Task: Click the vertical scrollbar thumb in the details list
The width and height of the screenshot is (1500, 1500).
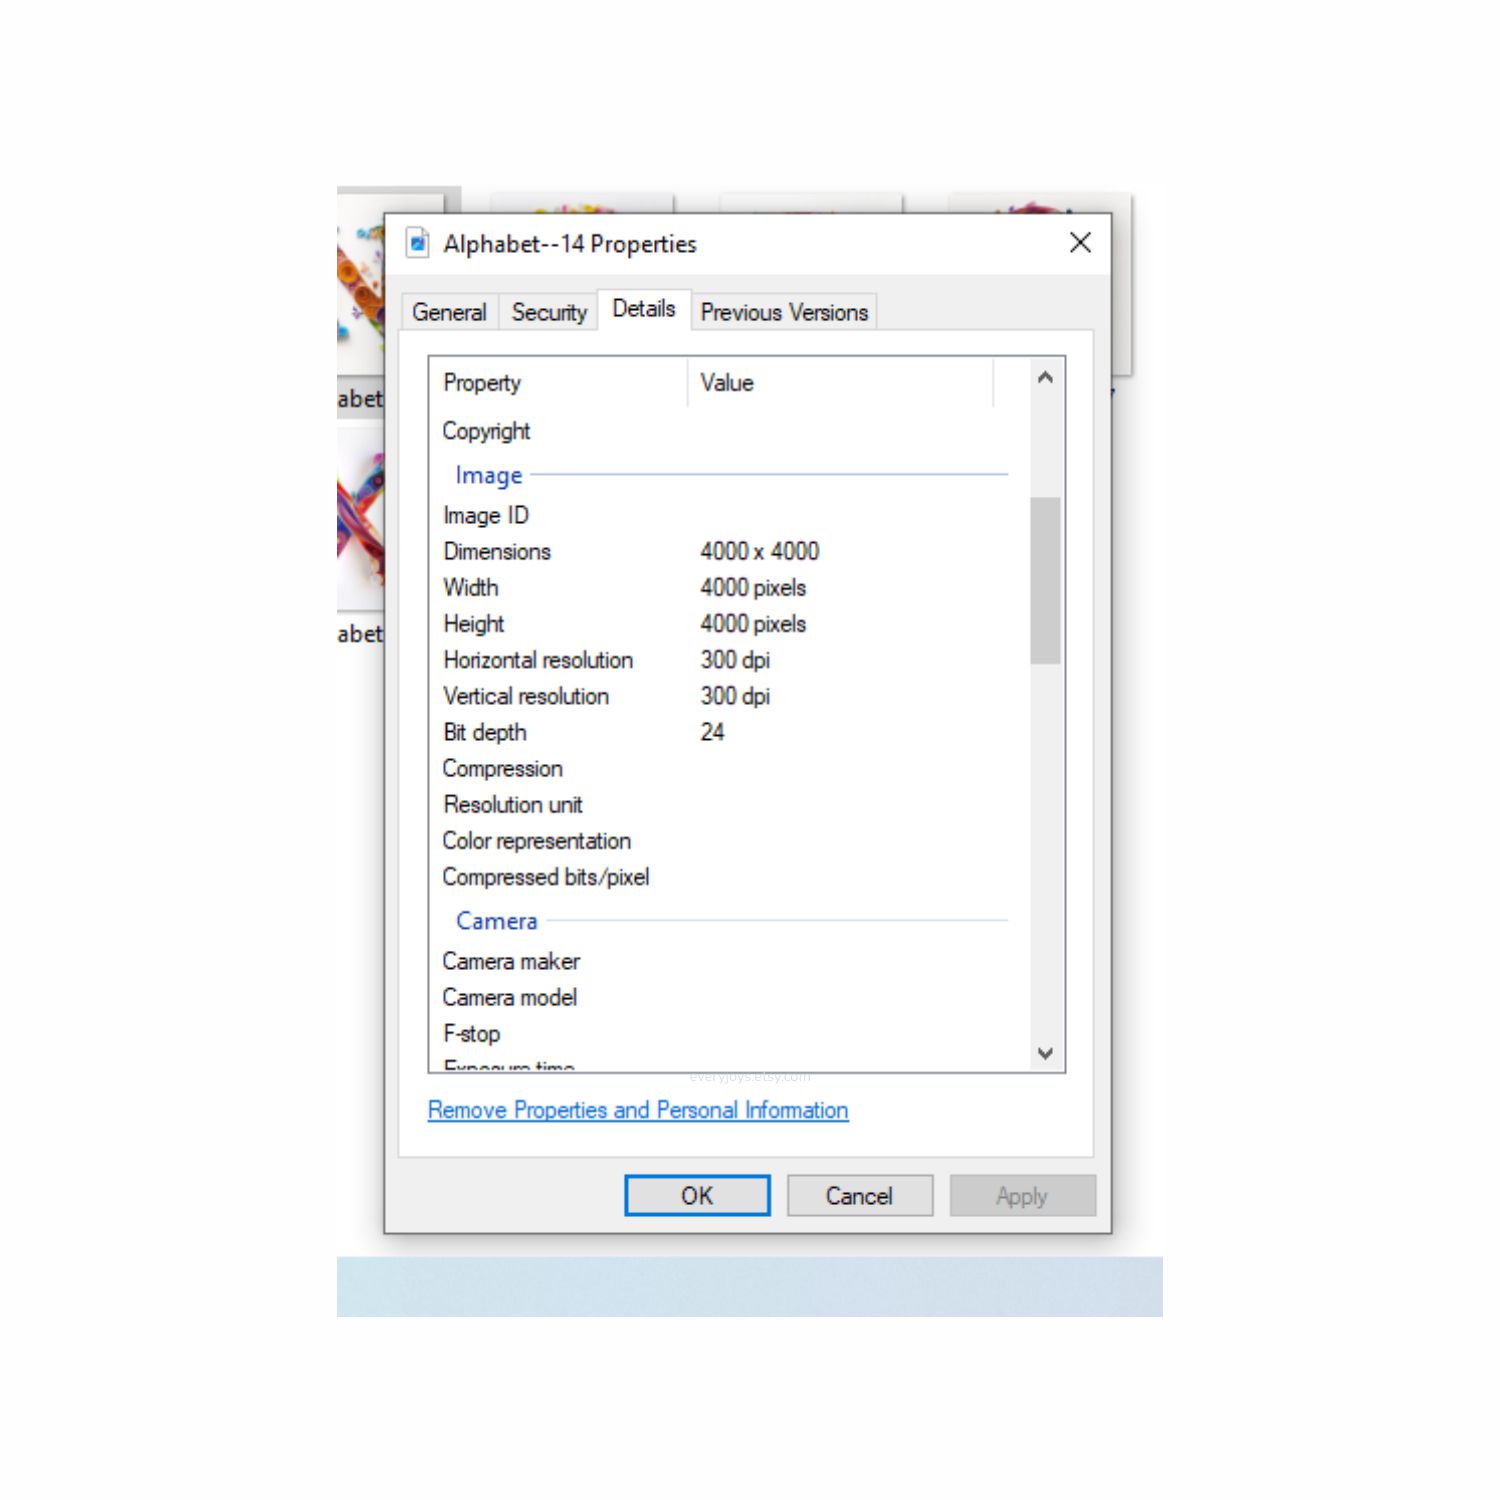Action: point(1045,580)
